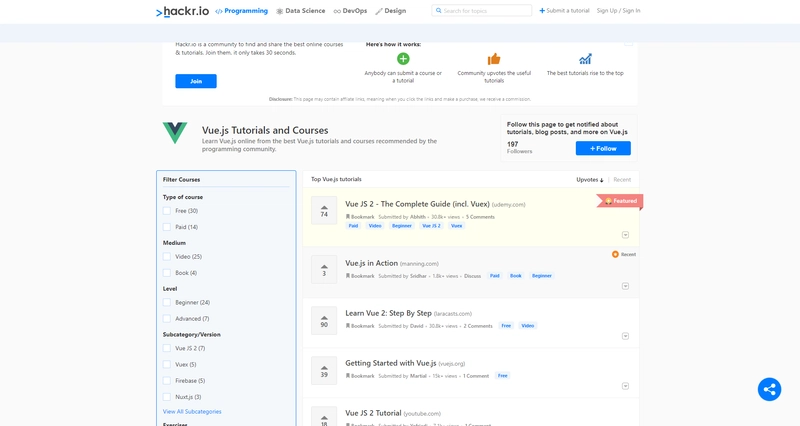Image resolution: width=800 pixels, height=426 pixels.
Task: Upvote Vue JS 2 Tutorial on youtube
Action: [324, 417]
